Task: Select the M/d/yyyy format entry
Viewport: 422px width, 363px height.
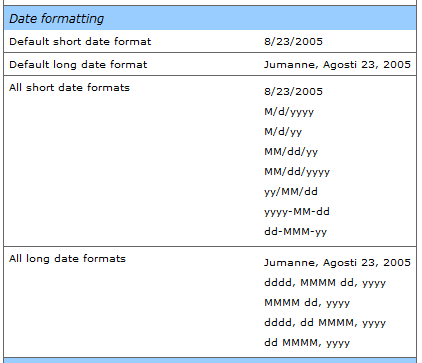Action: pyautogui.click(x=289, y=112)
